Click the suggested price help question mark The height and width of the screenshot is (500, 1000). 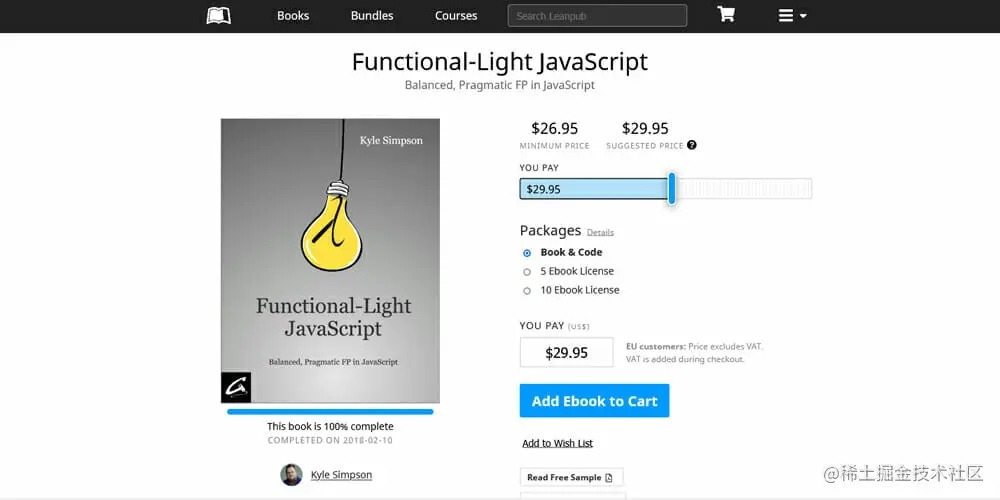tap(692, 145)
